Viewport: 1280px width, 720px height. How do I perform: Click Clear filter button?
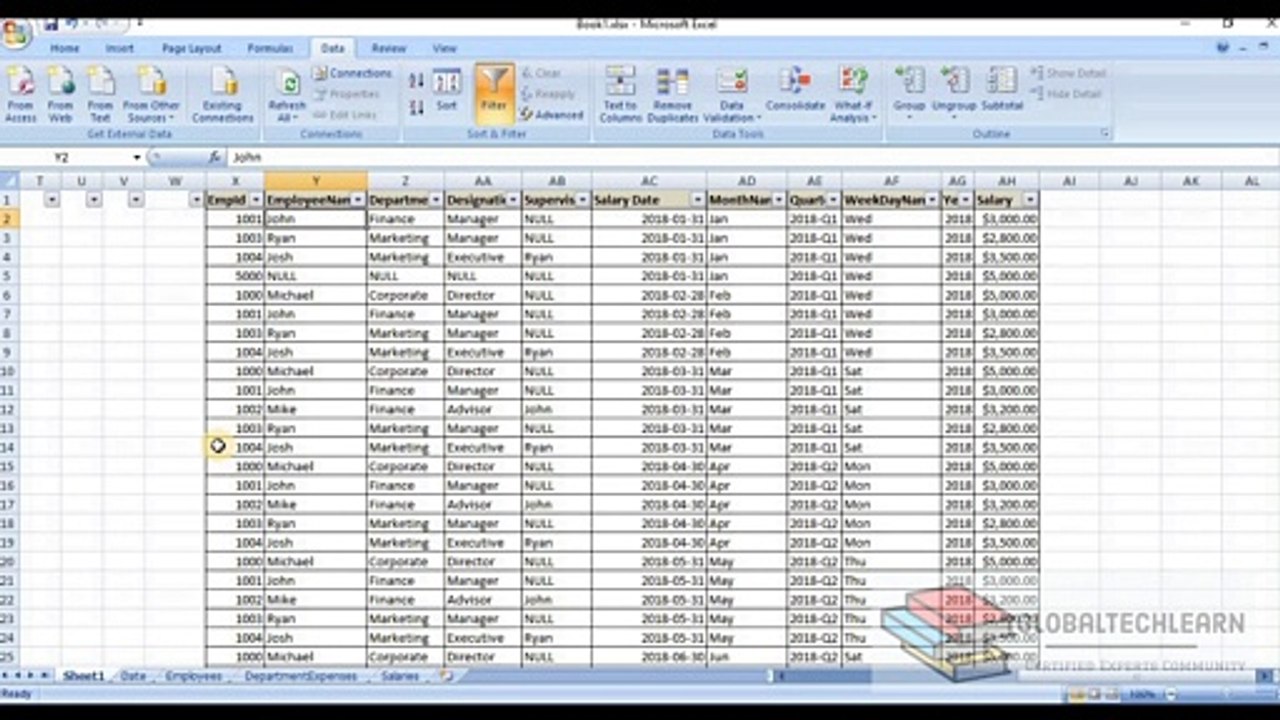click(541, 73)
